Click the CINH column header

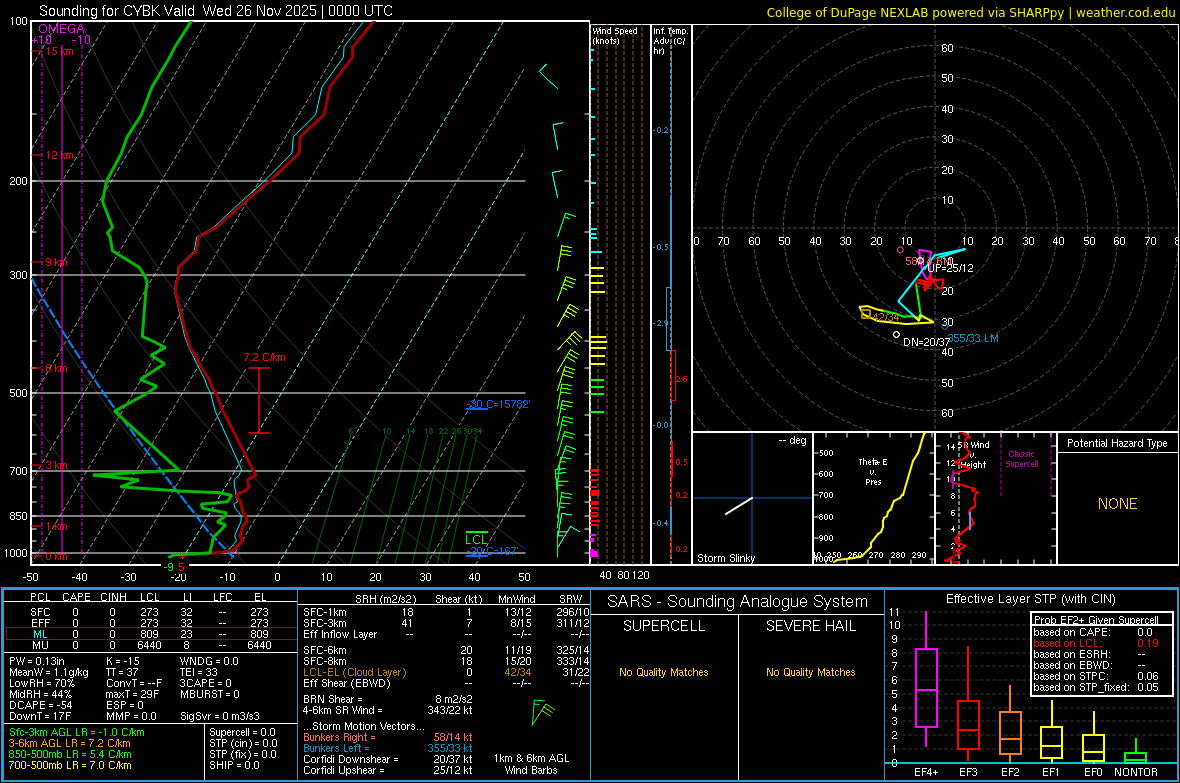(x=114, y=597)
